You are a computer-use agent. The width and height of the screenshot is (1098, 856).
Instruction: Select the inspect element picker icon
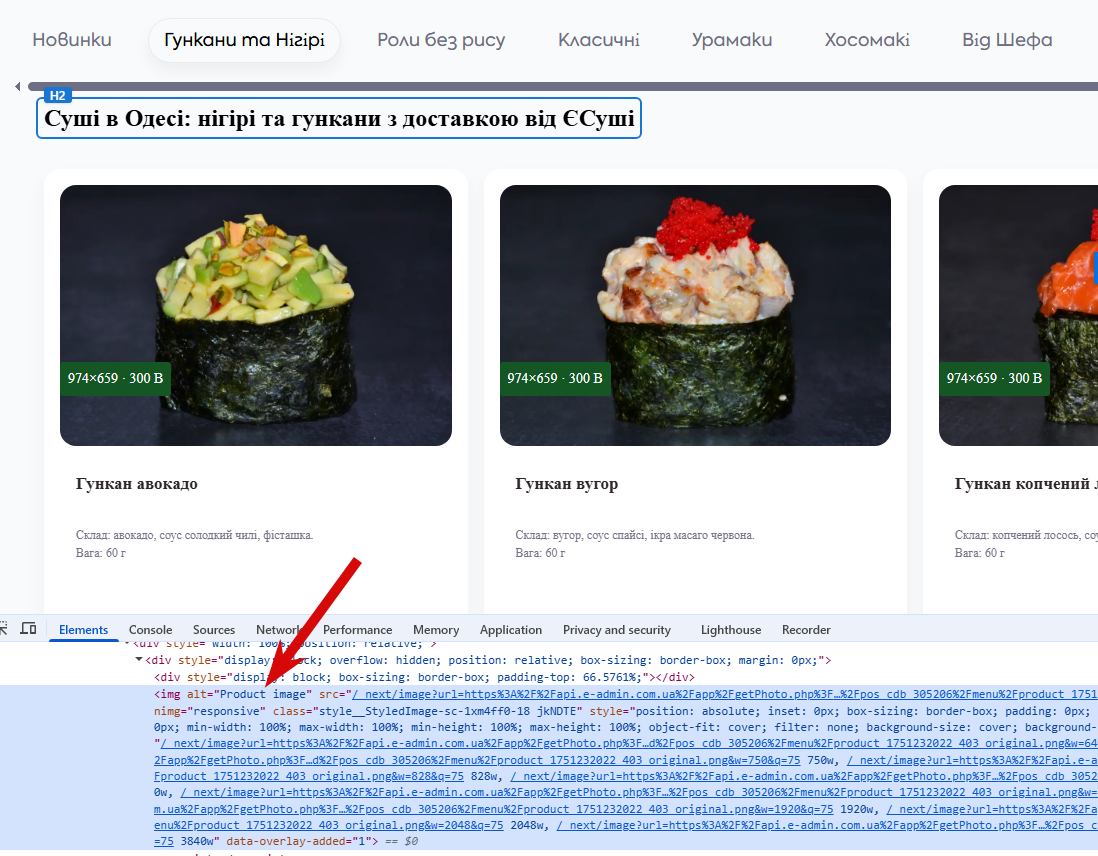pyautogui.click(x=3, y=628)
